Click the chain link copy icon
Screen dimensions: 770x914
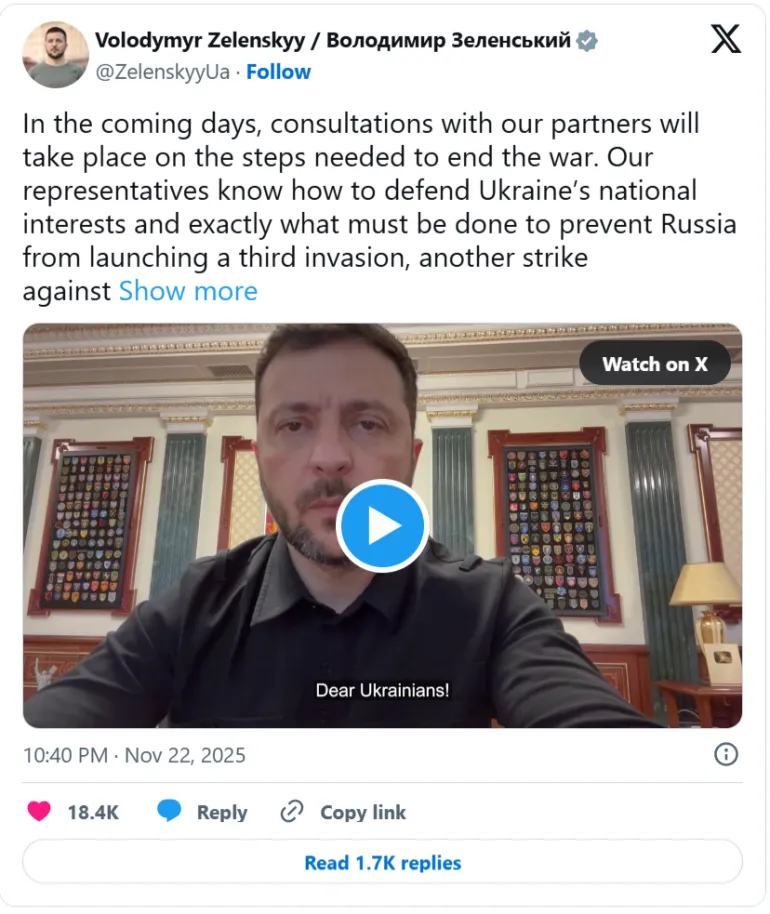[x=291, y=811]
